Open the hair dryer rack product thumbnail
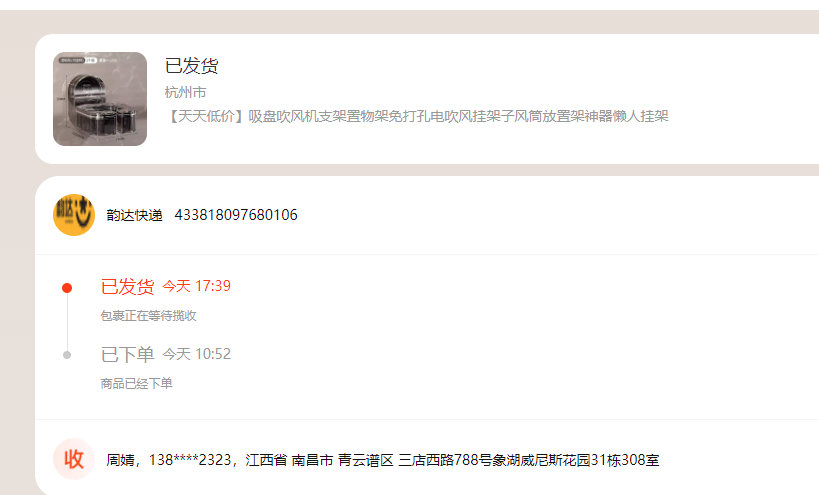819x495 pixels. pos(100,99)
